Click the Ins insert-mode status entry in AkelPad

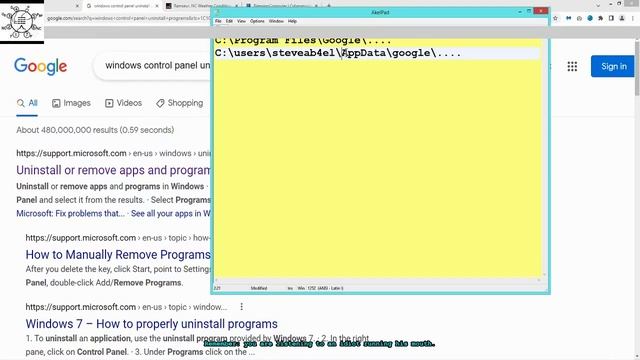[290, 288]
